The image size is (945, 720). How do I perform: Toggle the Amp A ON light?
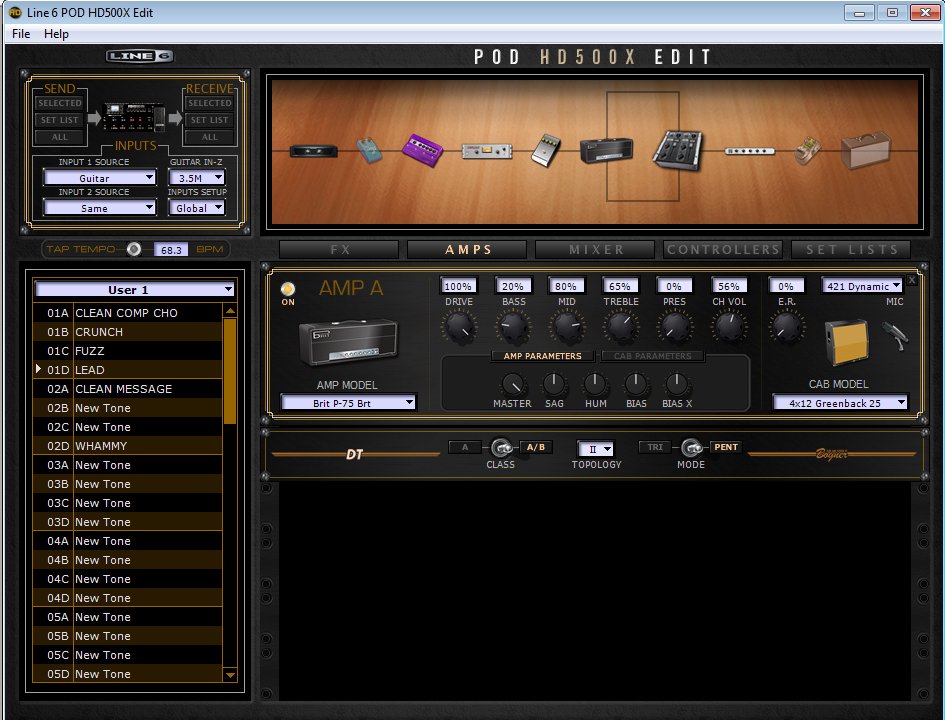click(x=288, y=289)
